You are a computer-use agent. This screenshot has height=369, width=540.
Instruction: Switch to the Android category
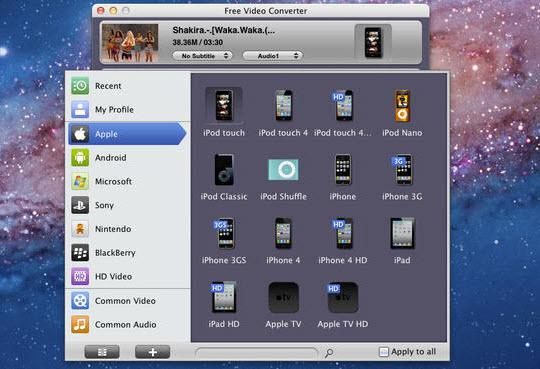tap(128, 158)
